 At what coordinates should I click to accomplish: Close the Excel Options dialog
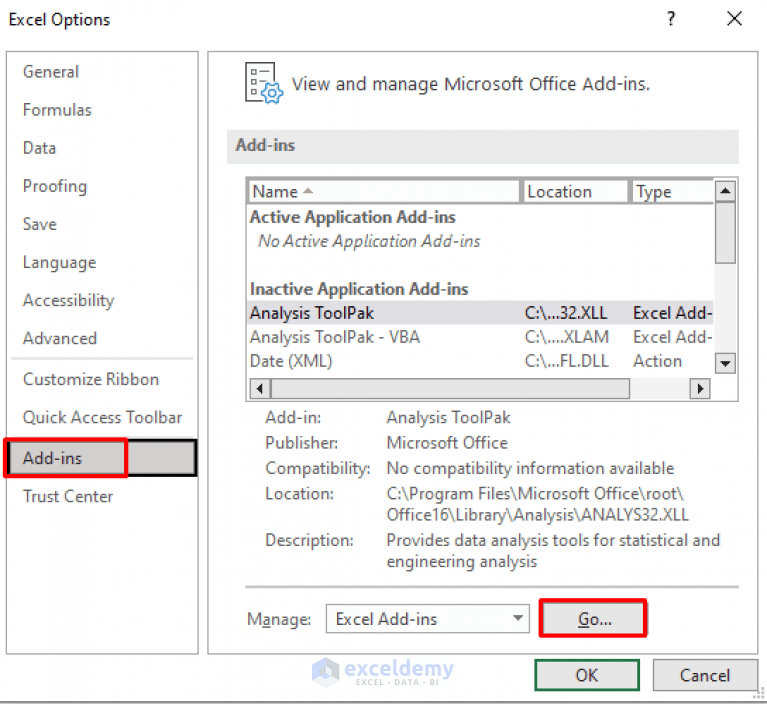pos(734,19)
